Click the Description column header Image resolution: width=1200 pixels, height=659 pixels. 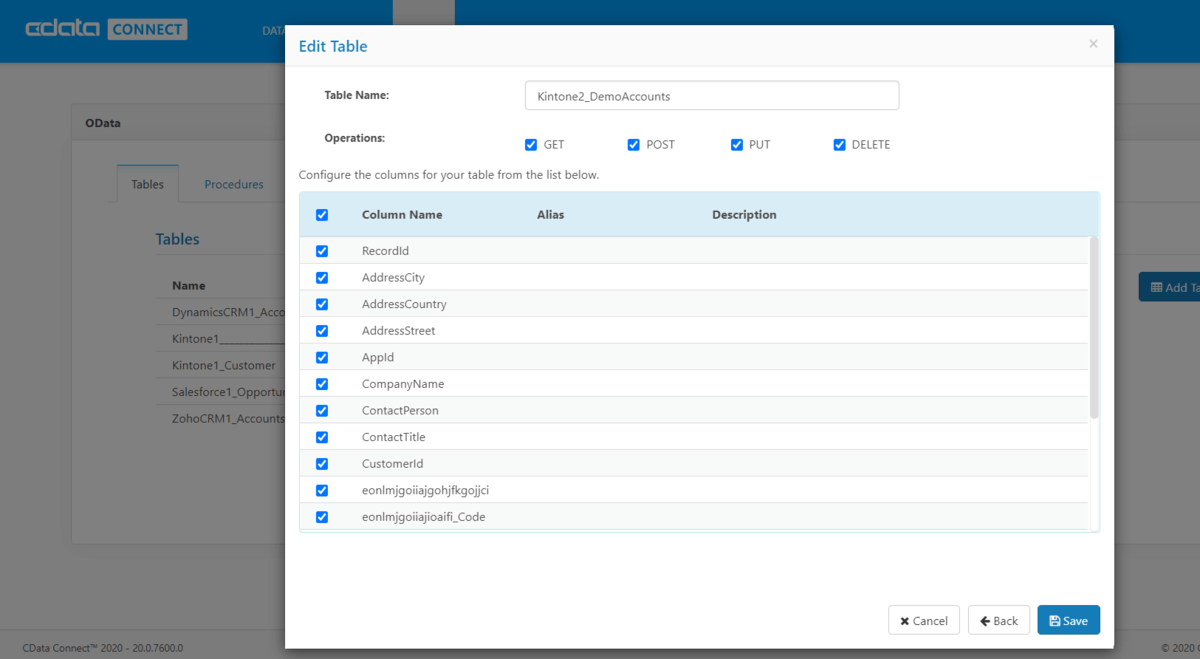(744, 215)
